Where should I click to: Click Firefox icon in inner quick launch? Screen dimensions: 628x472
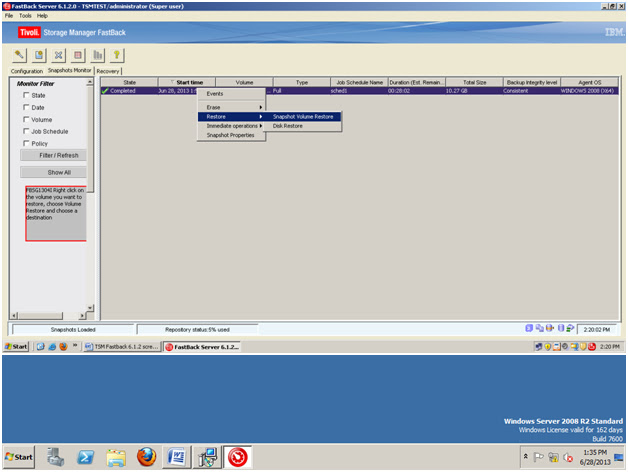click(x=63, y=347)
